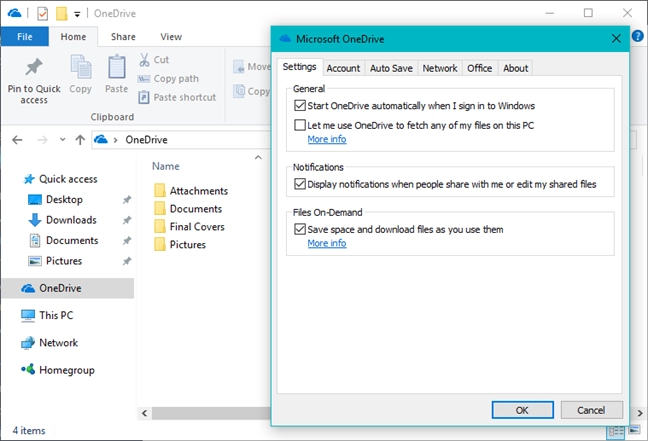648x441 pixels.
Task: Click the Name column header
Action: click(166, 166)
